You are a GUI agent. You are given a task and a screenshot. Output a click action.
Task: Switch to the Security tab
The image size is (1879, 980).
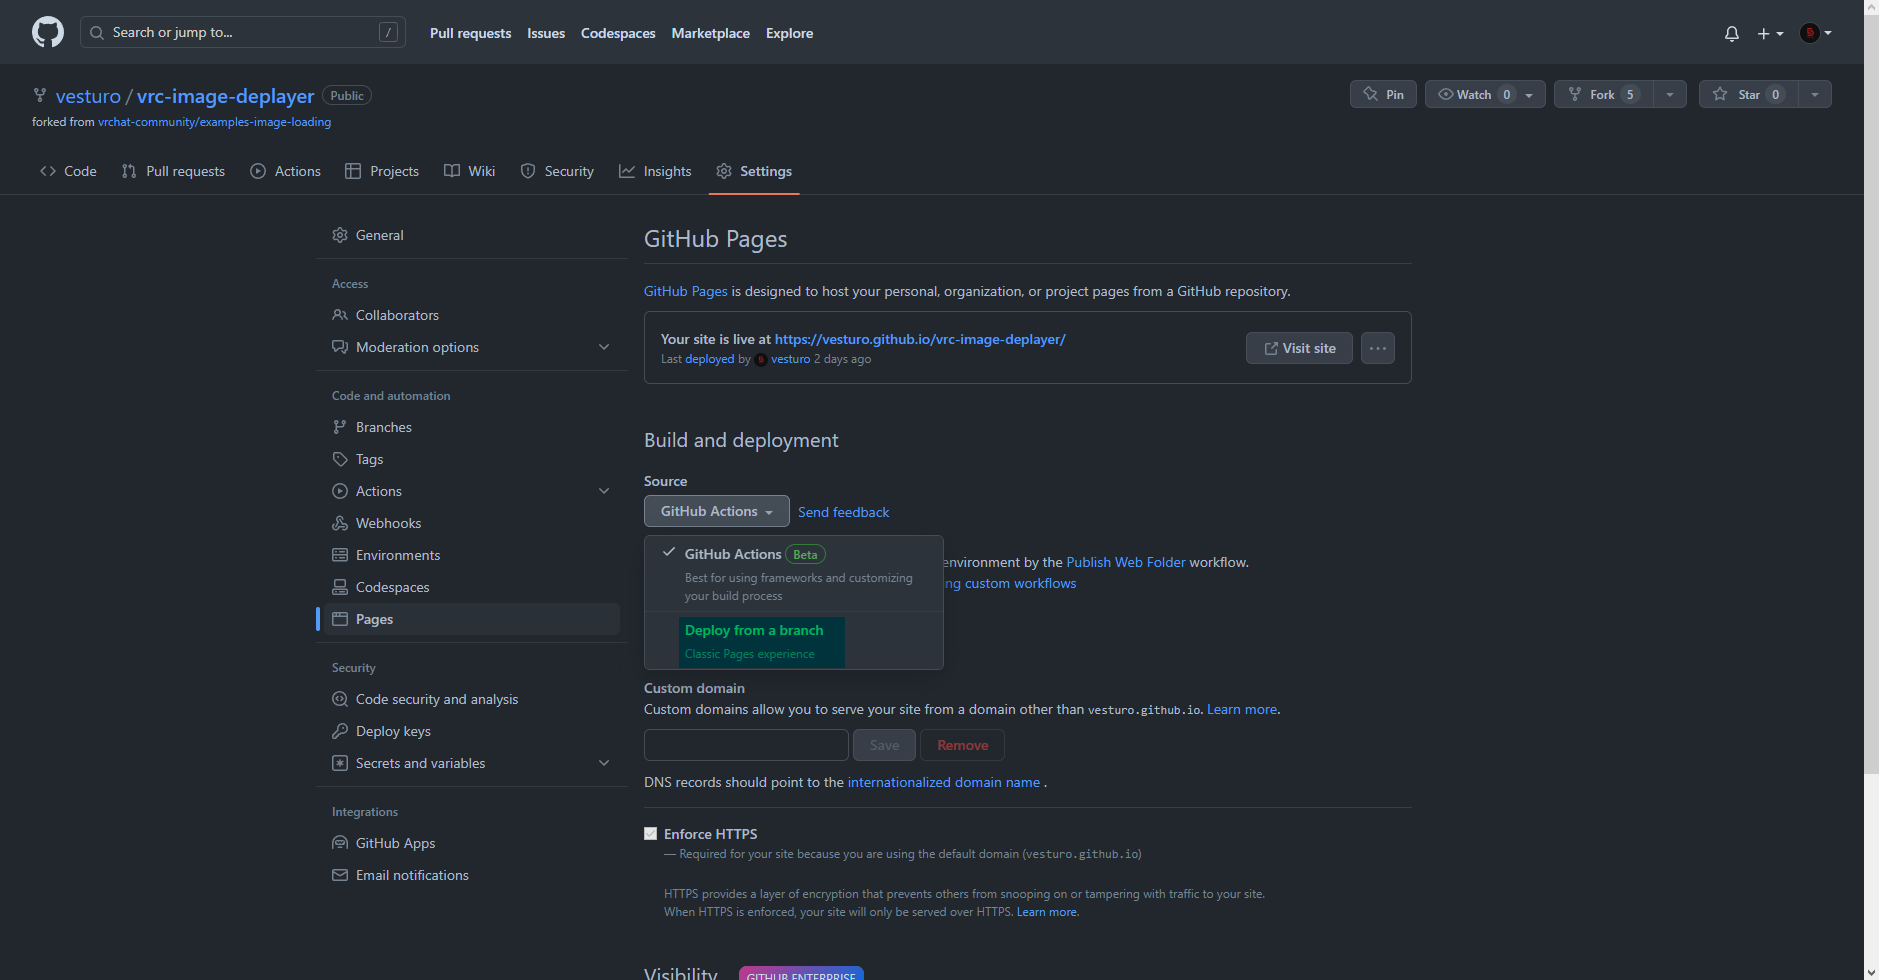pos(557,171)
